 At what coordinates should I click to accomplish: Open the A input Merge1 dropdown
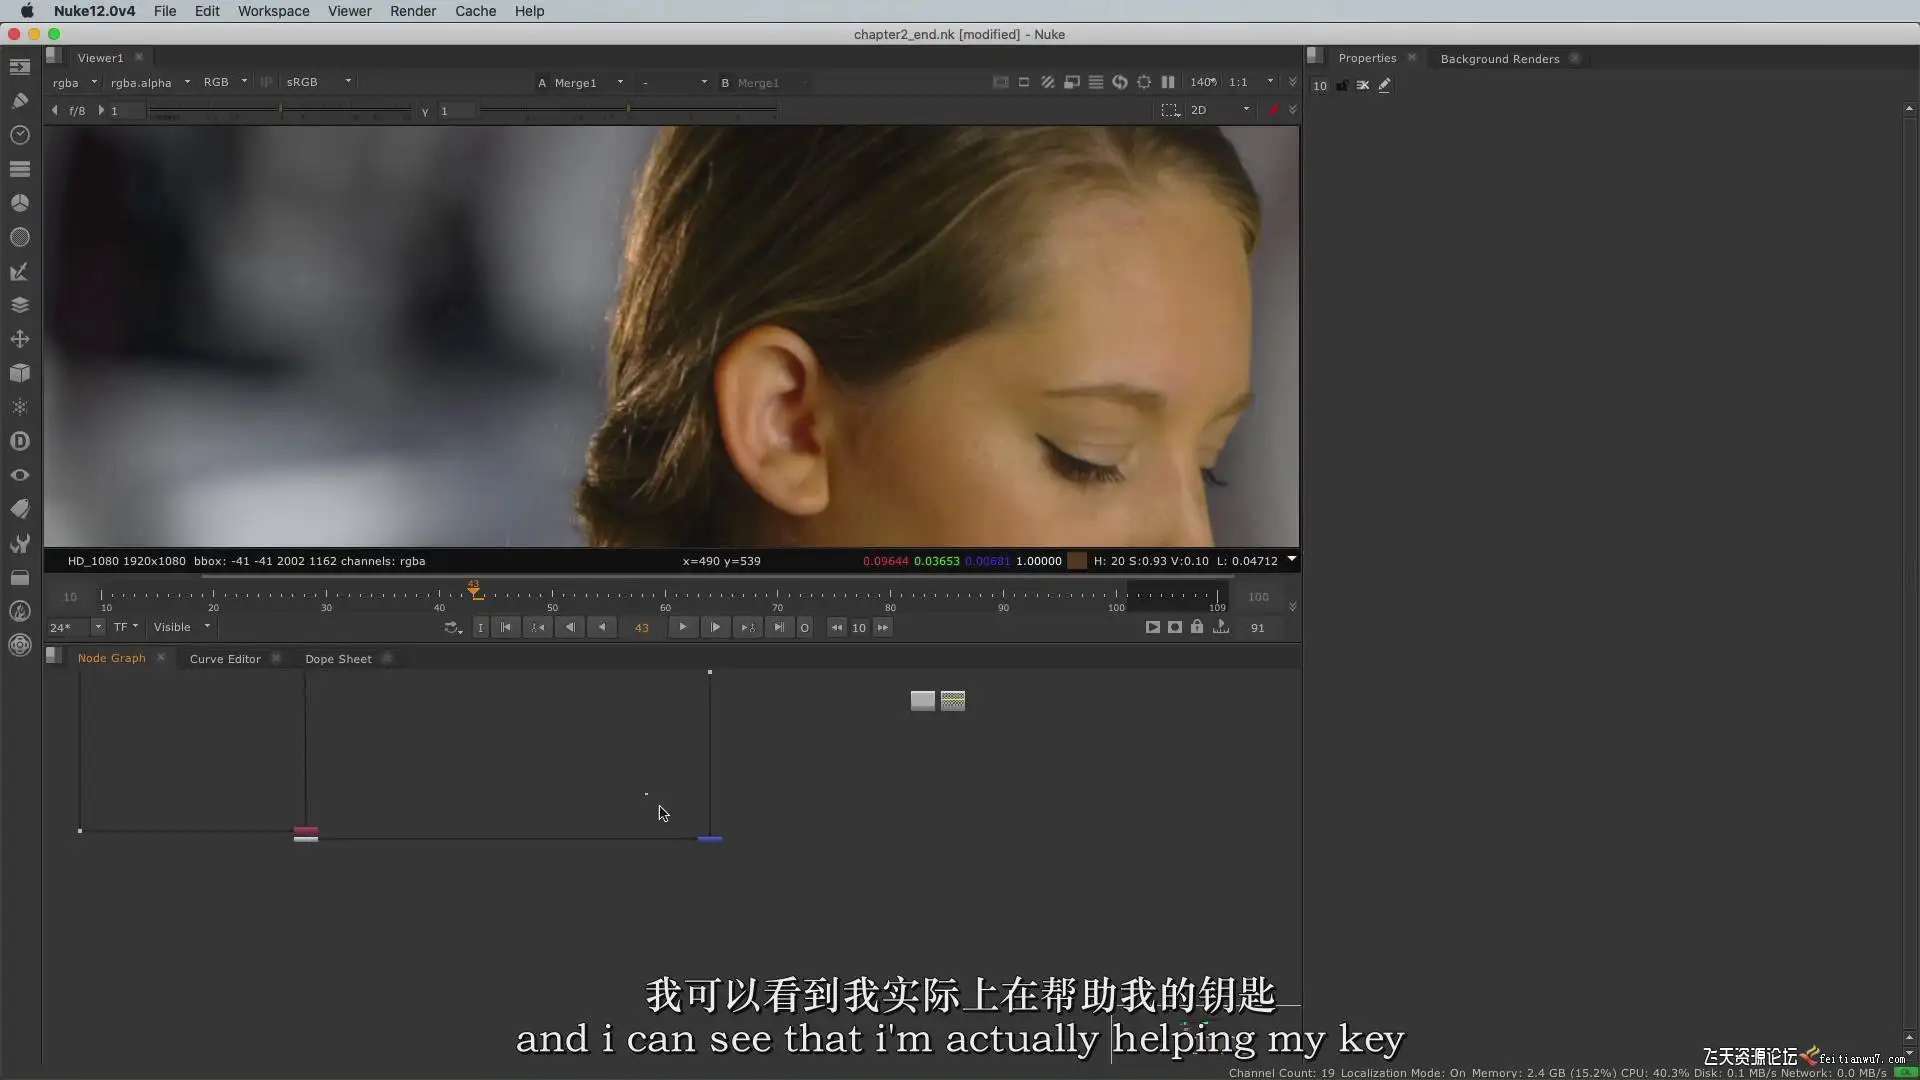tap(588, 82)
